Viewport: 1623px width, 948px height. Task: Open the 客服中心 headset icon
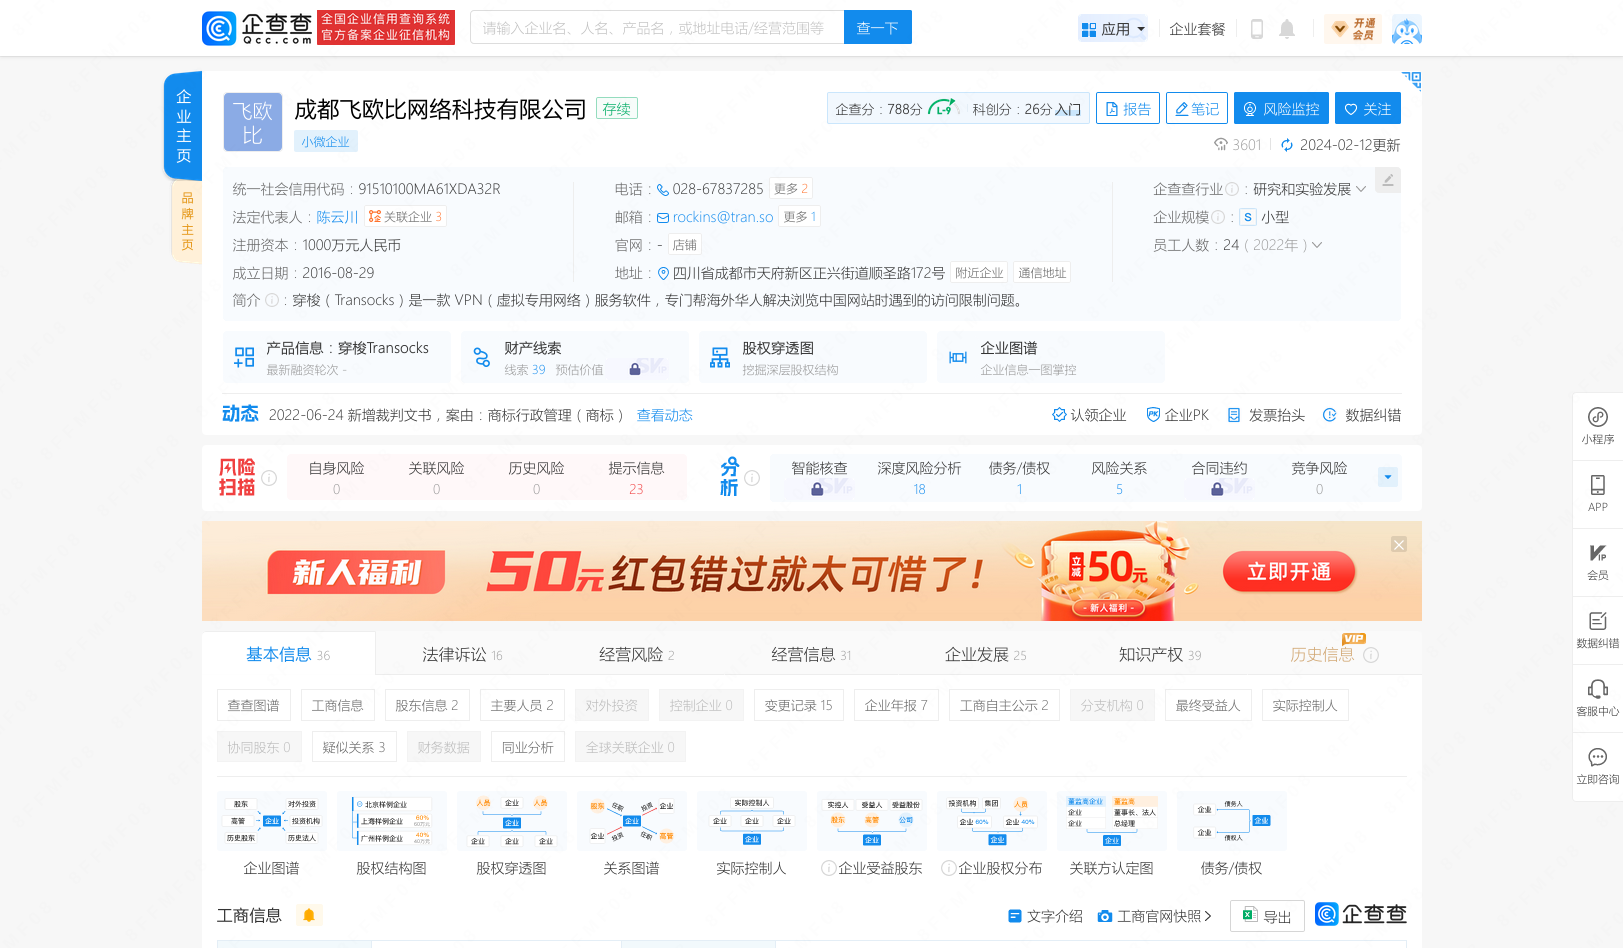pyautogui.click(x=1597, y=697)
